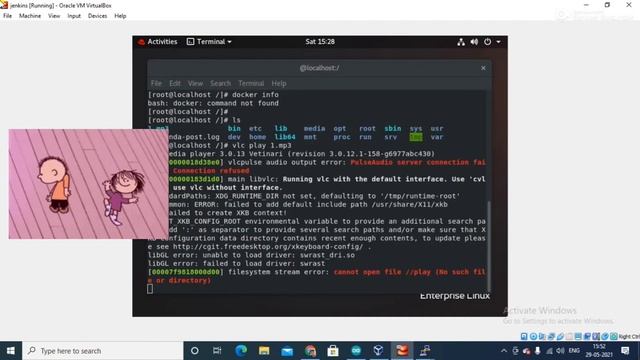Screen dimensions: 640x360
Task: Expand the Terminal app menu dropdown
Action: tap(209, 42)
